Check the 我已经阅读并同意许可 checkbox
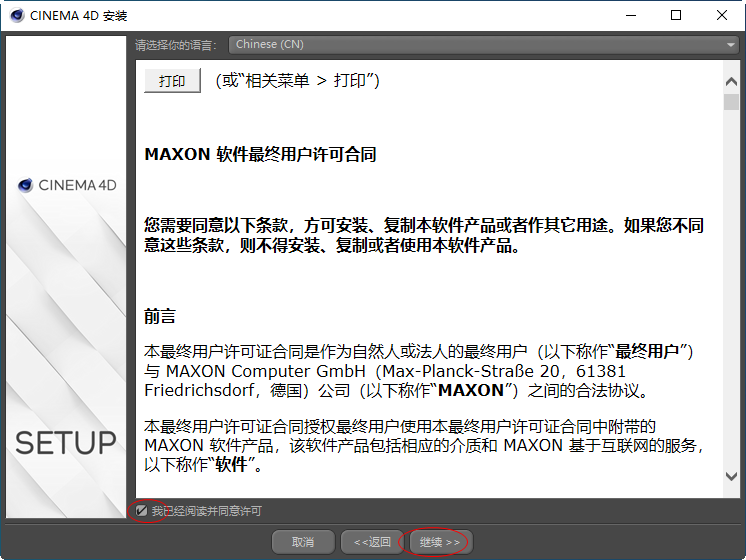 143,511
